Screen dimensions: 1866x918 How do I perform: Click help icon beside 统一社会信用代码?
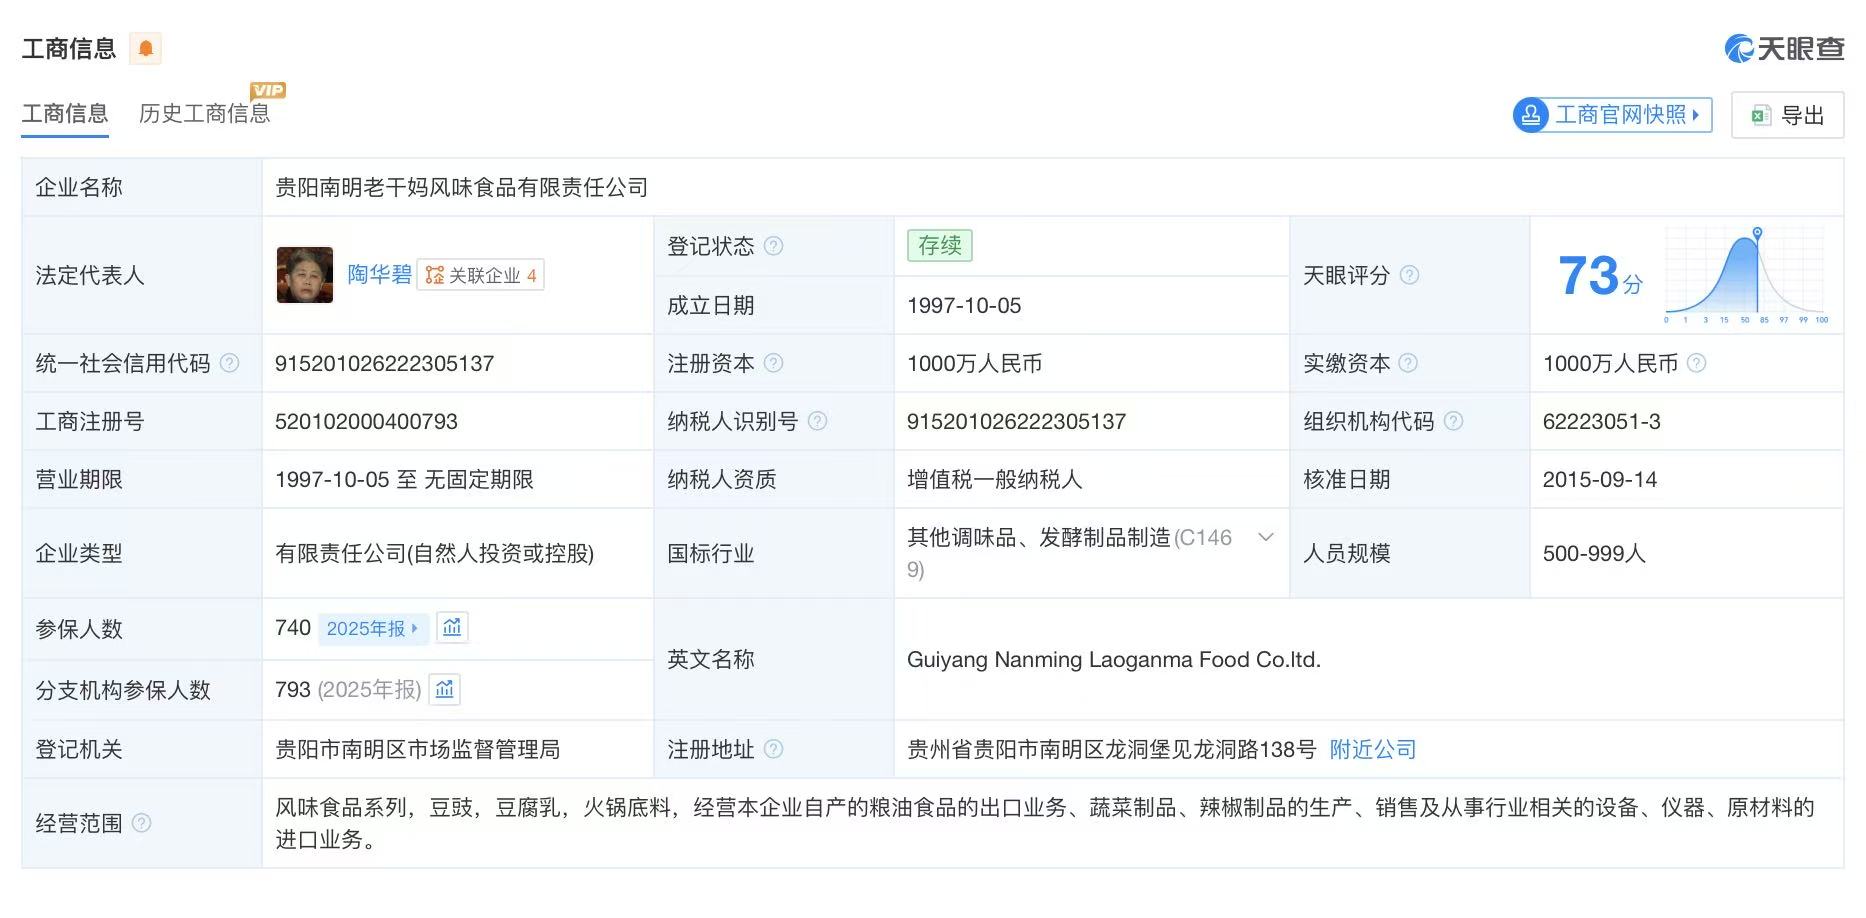pyautogui.click(x=229, y=363)
